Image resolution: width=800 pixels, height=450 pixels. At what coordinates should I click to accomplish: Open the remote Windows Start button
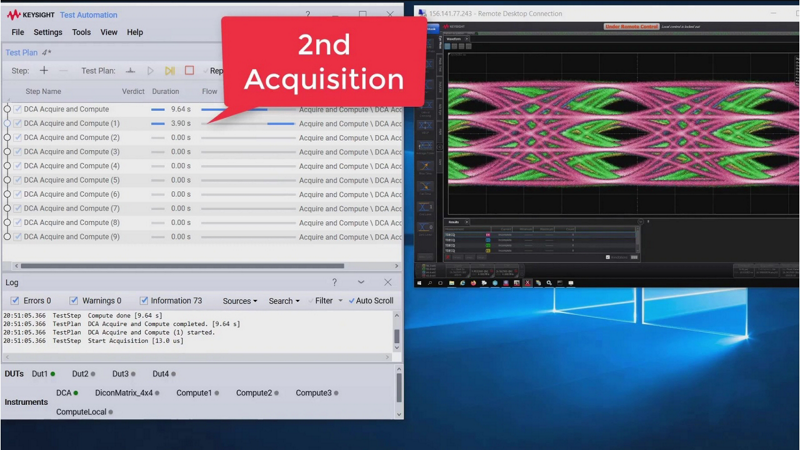point(419,283)
